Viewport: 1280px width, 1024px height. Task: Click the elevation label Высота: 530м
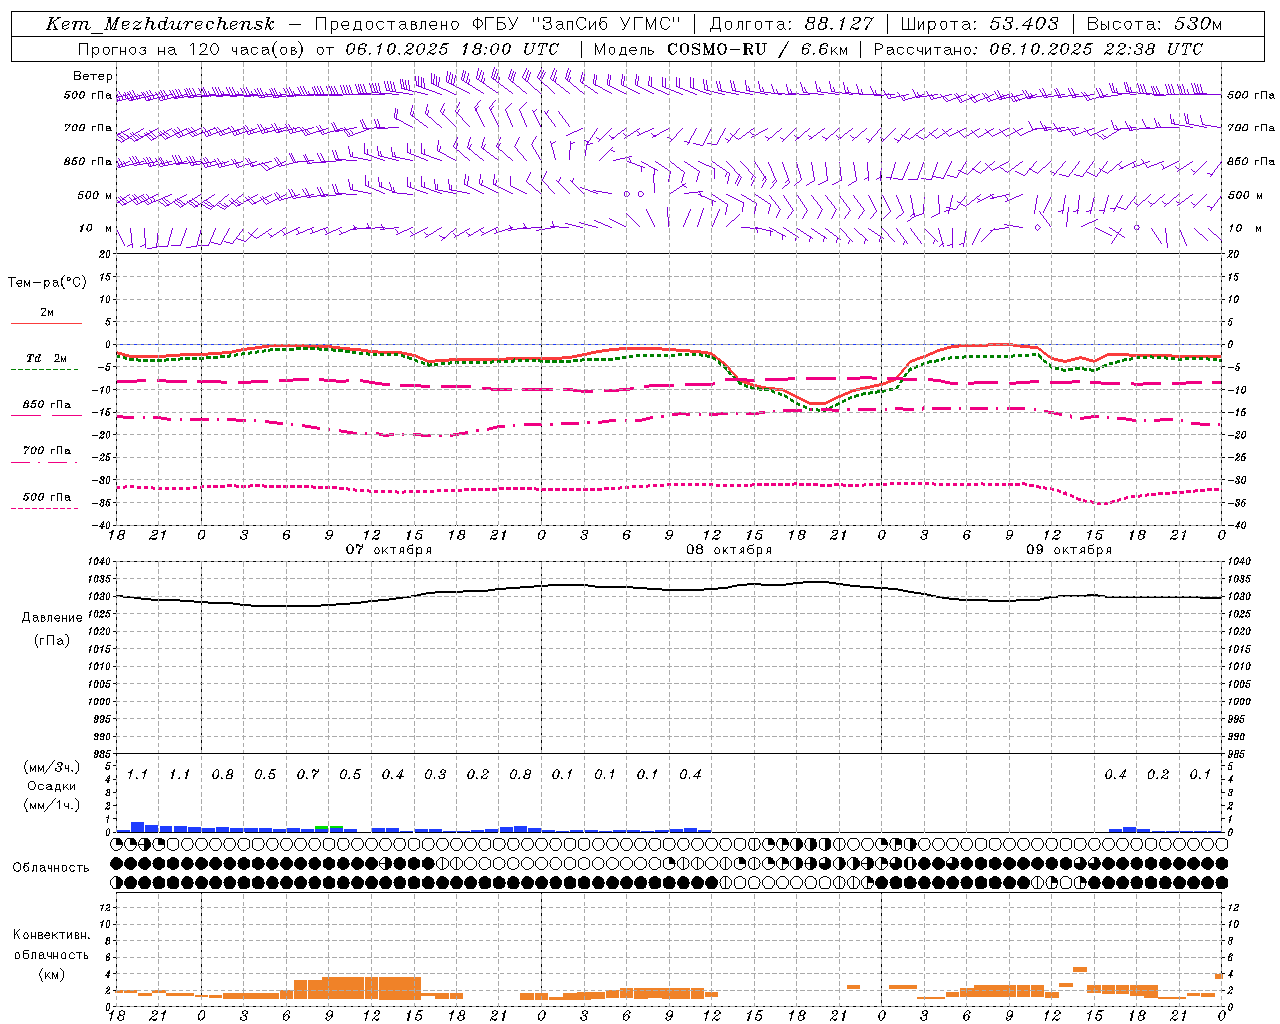tap(1154, 24)
